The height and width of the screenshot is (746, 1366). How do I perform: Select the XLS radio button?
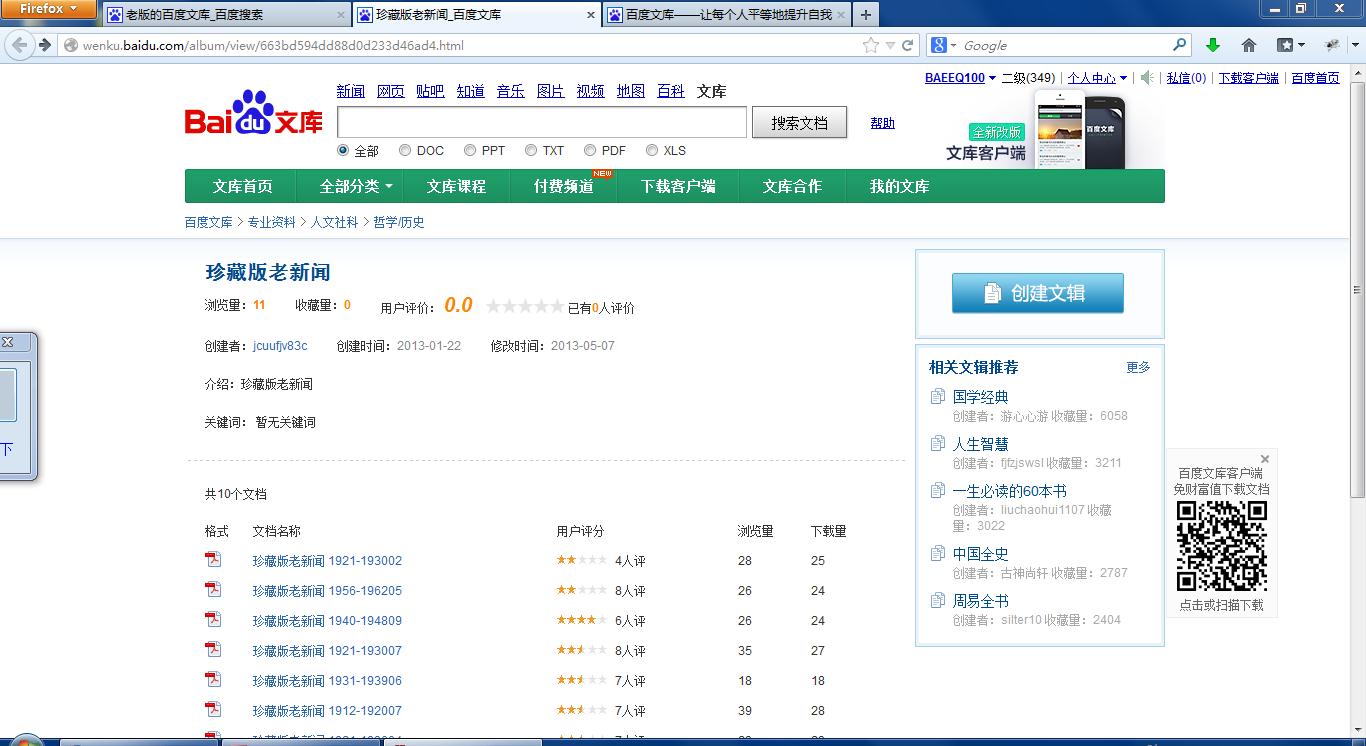tap(652, 150)
